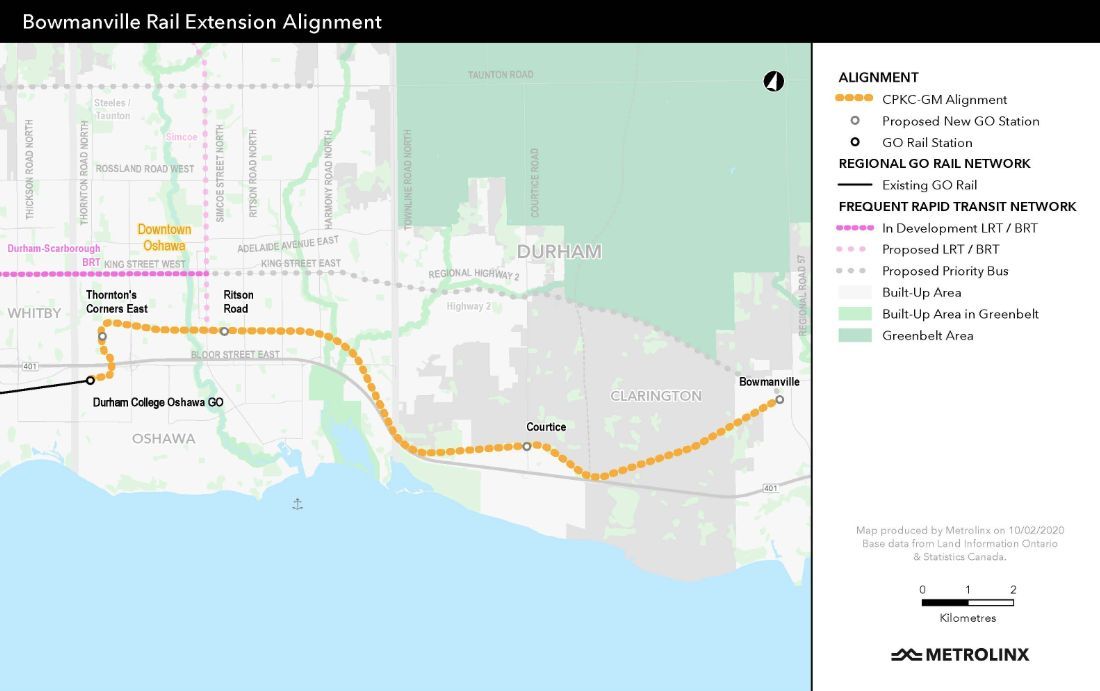Viewport: 1100px width, 691px height.
Task: Click the Durham-Scarborough BRT label
Action: coord(53,255)
